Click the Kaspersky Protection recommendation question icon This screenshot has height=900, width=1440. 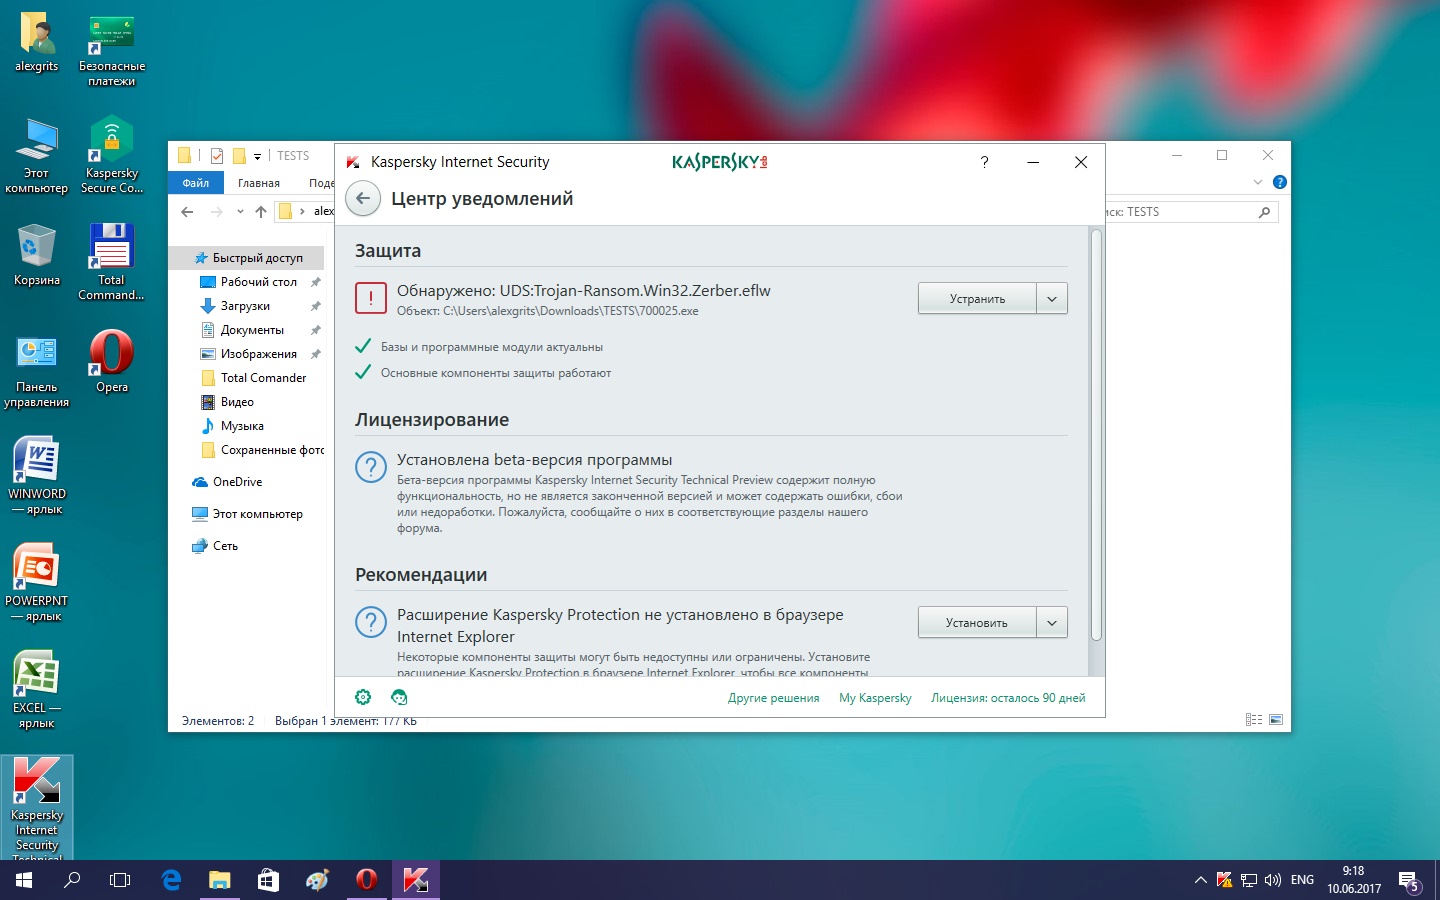371,622
